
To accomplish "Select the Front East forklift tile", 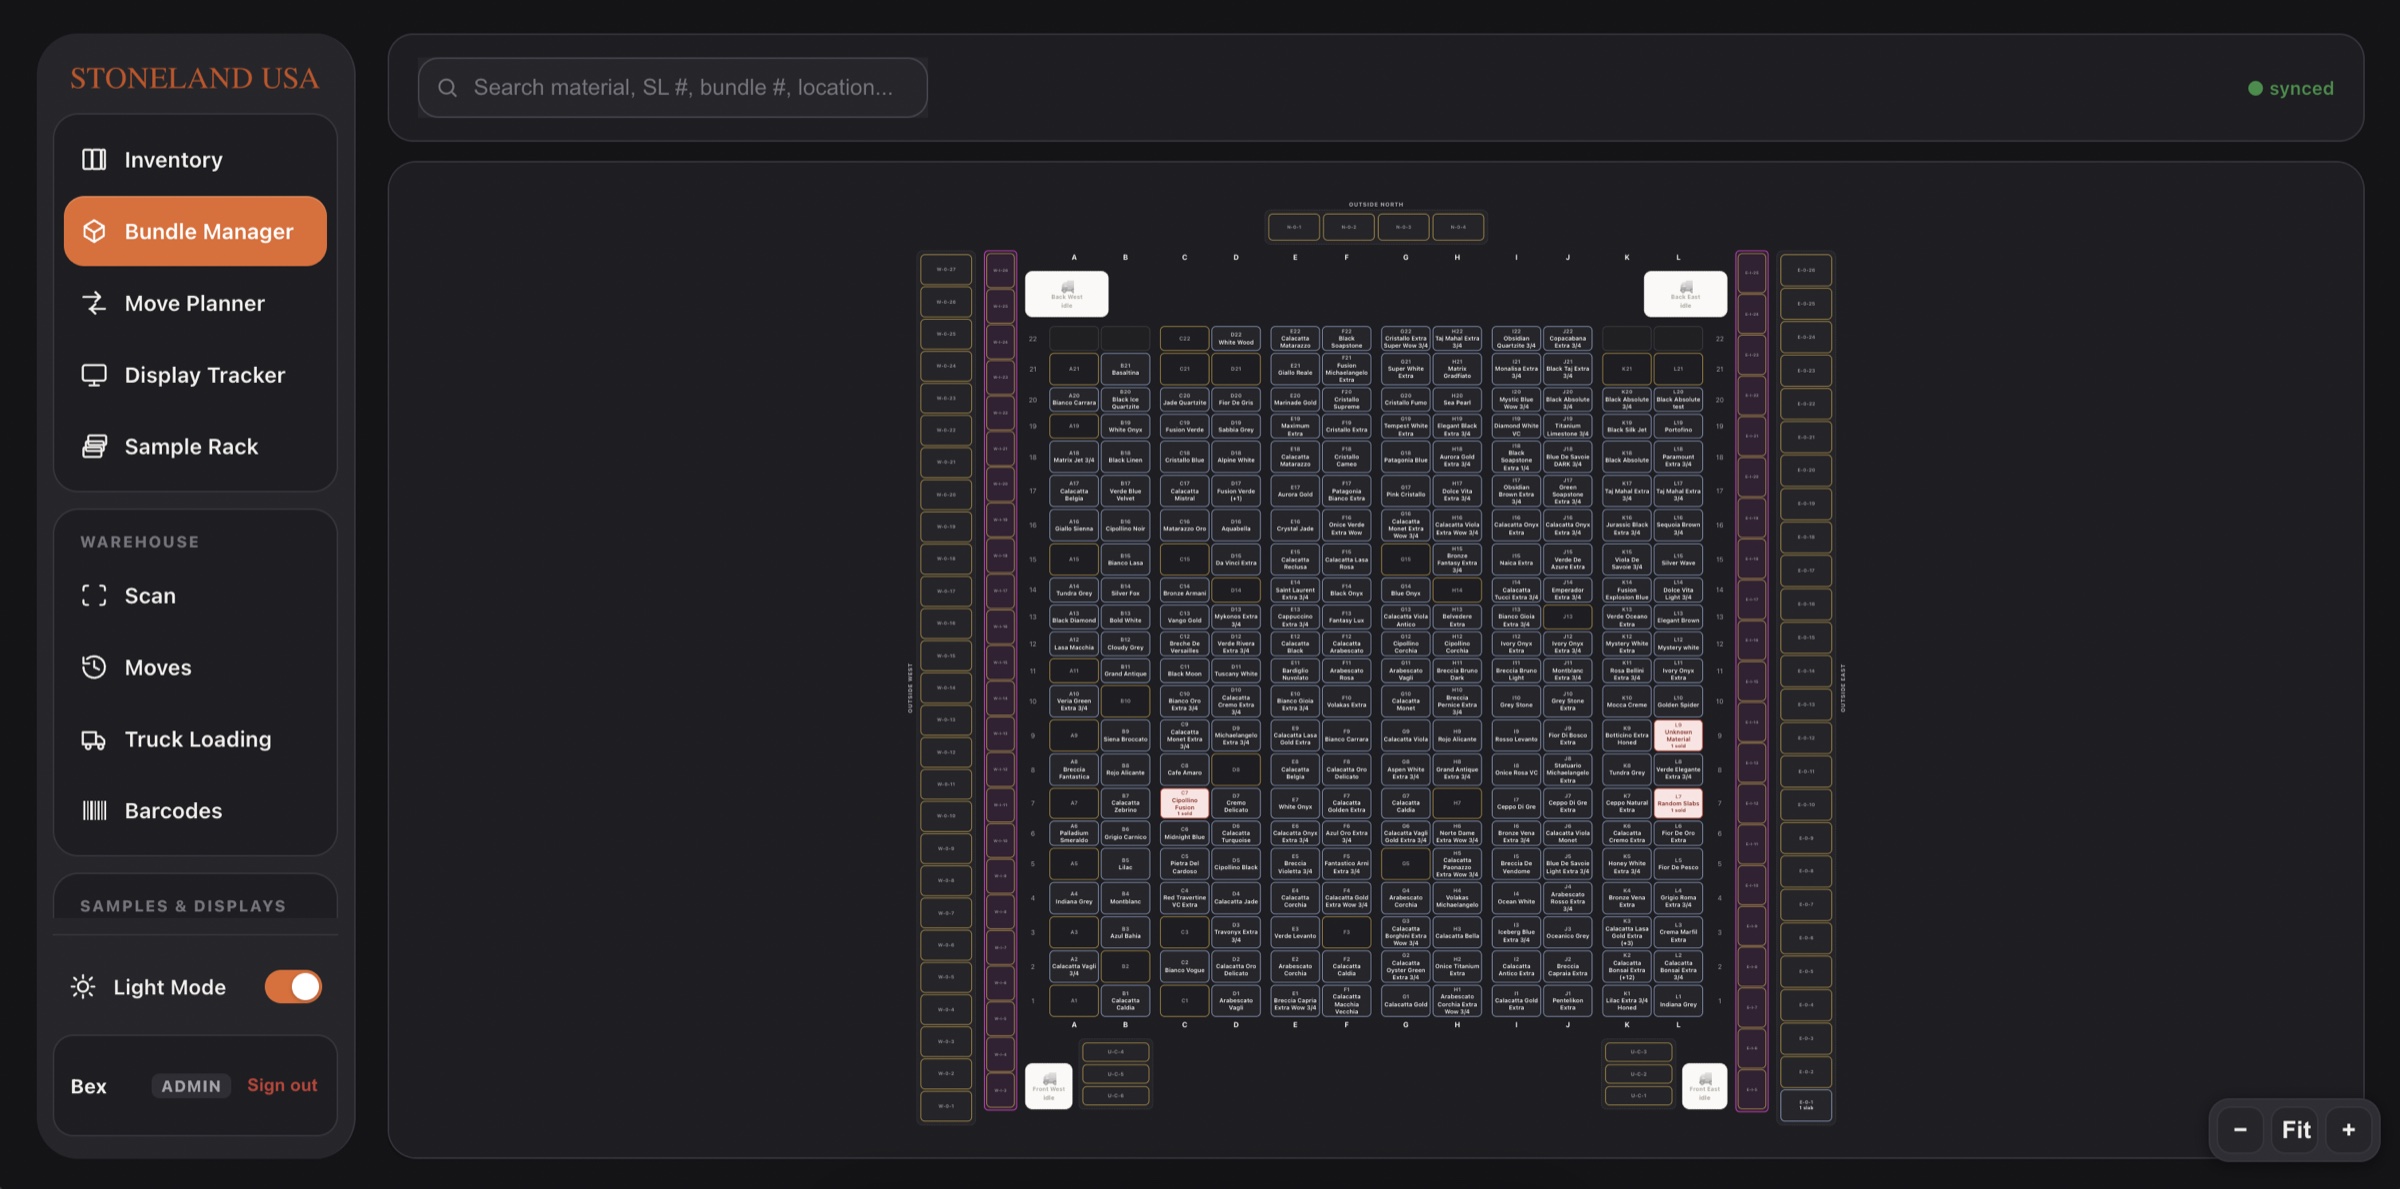I will 1704,1086.
